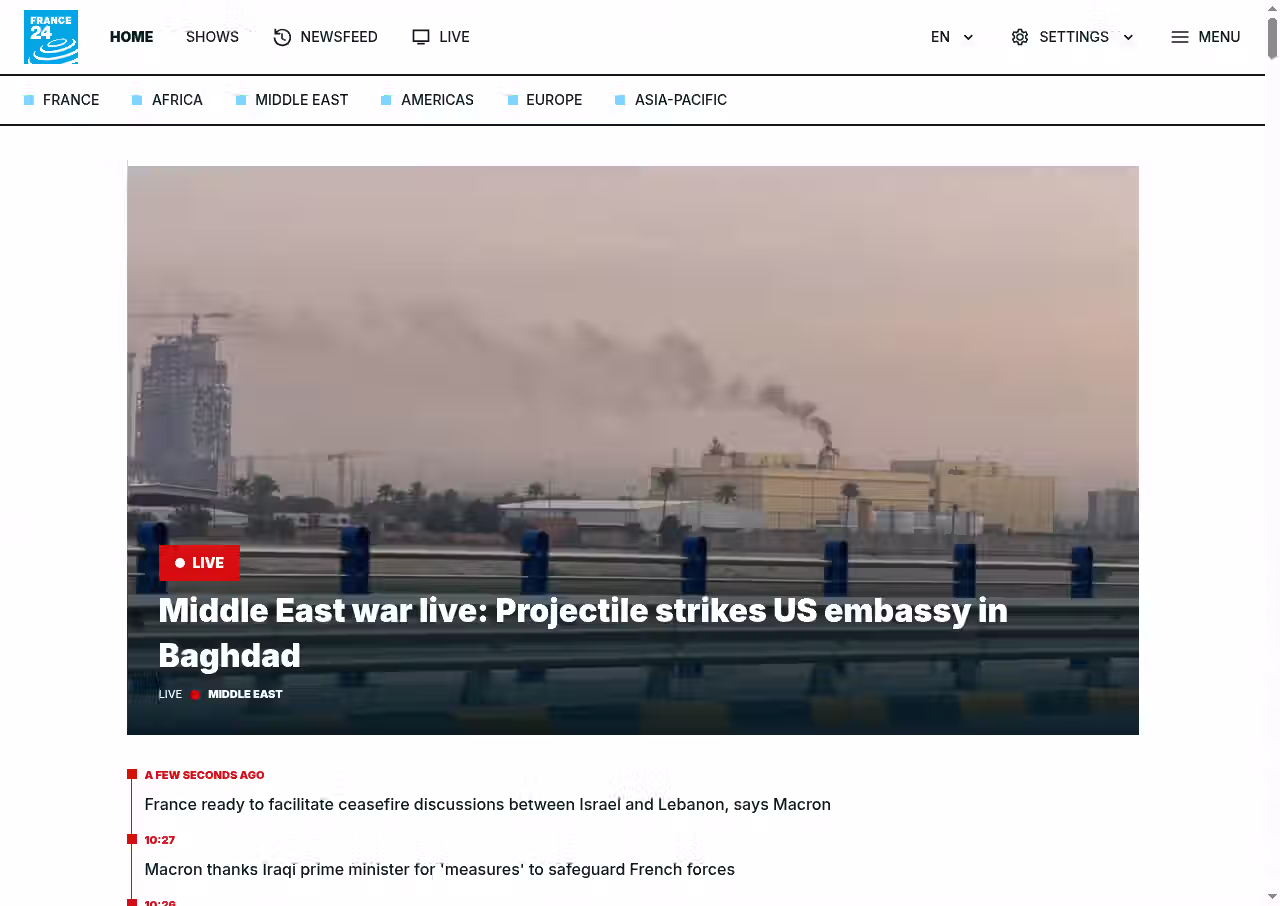The image size is (1280, 906).
Task: Open the Newsfeed clock icon
Action: (x=282, y=37)
